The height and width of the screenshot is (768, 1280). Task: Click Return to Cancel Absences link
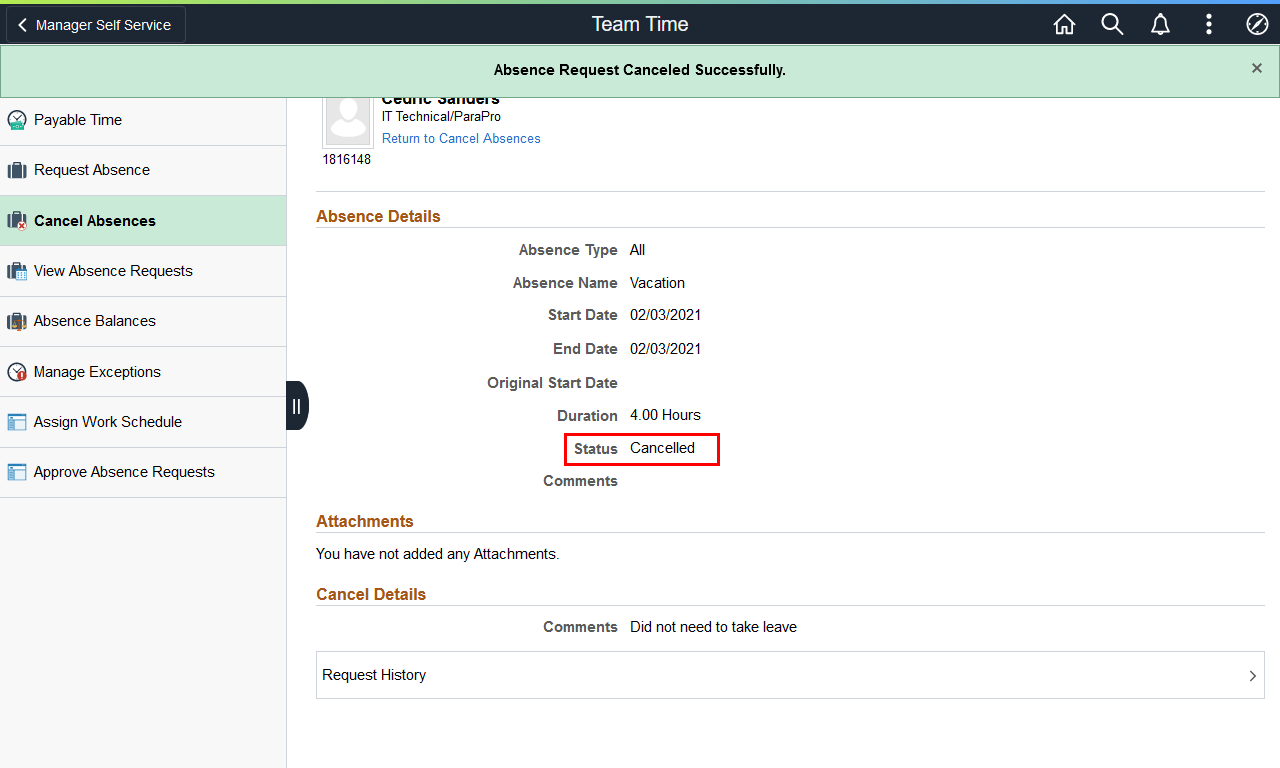coord(461,139)
